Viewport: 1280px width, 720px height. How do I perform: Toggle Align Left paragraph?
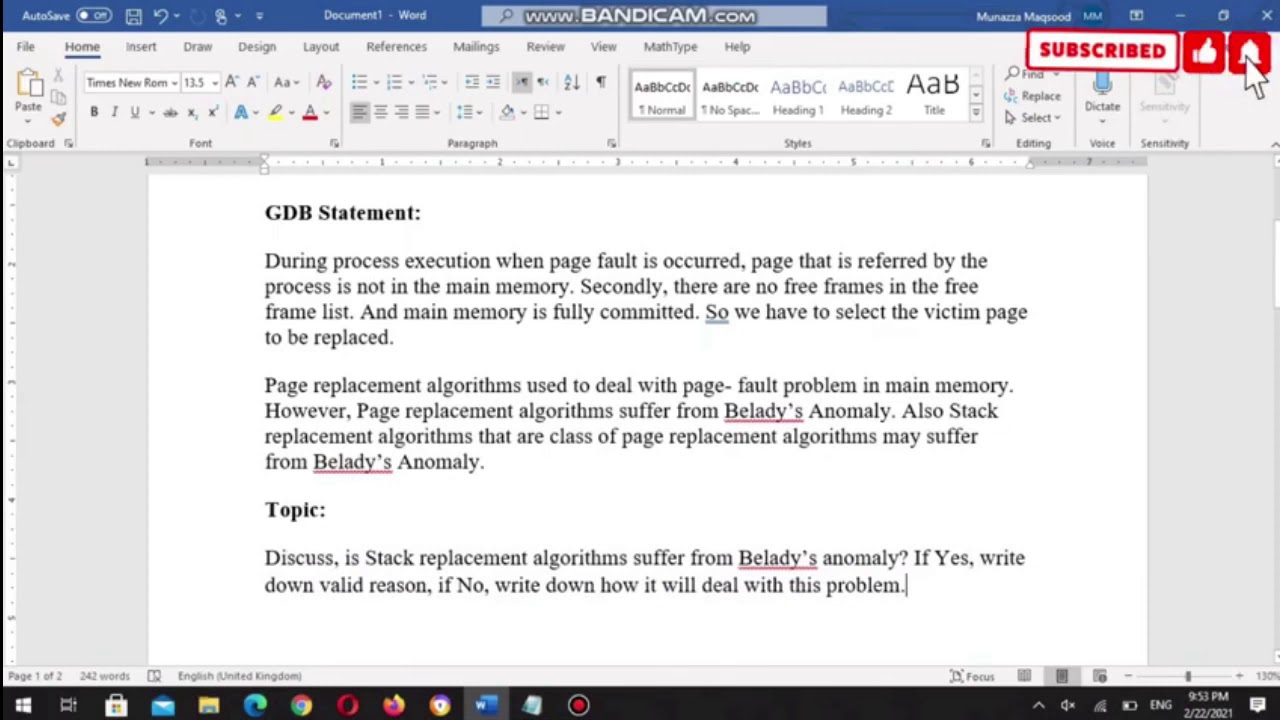click(x=359, y=112)
